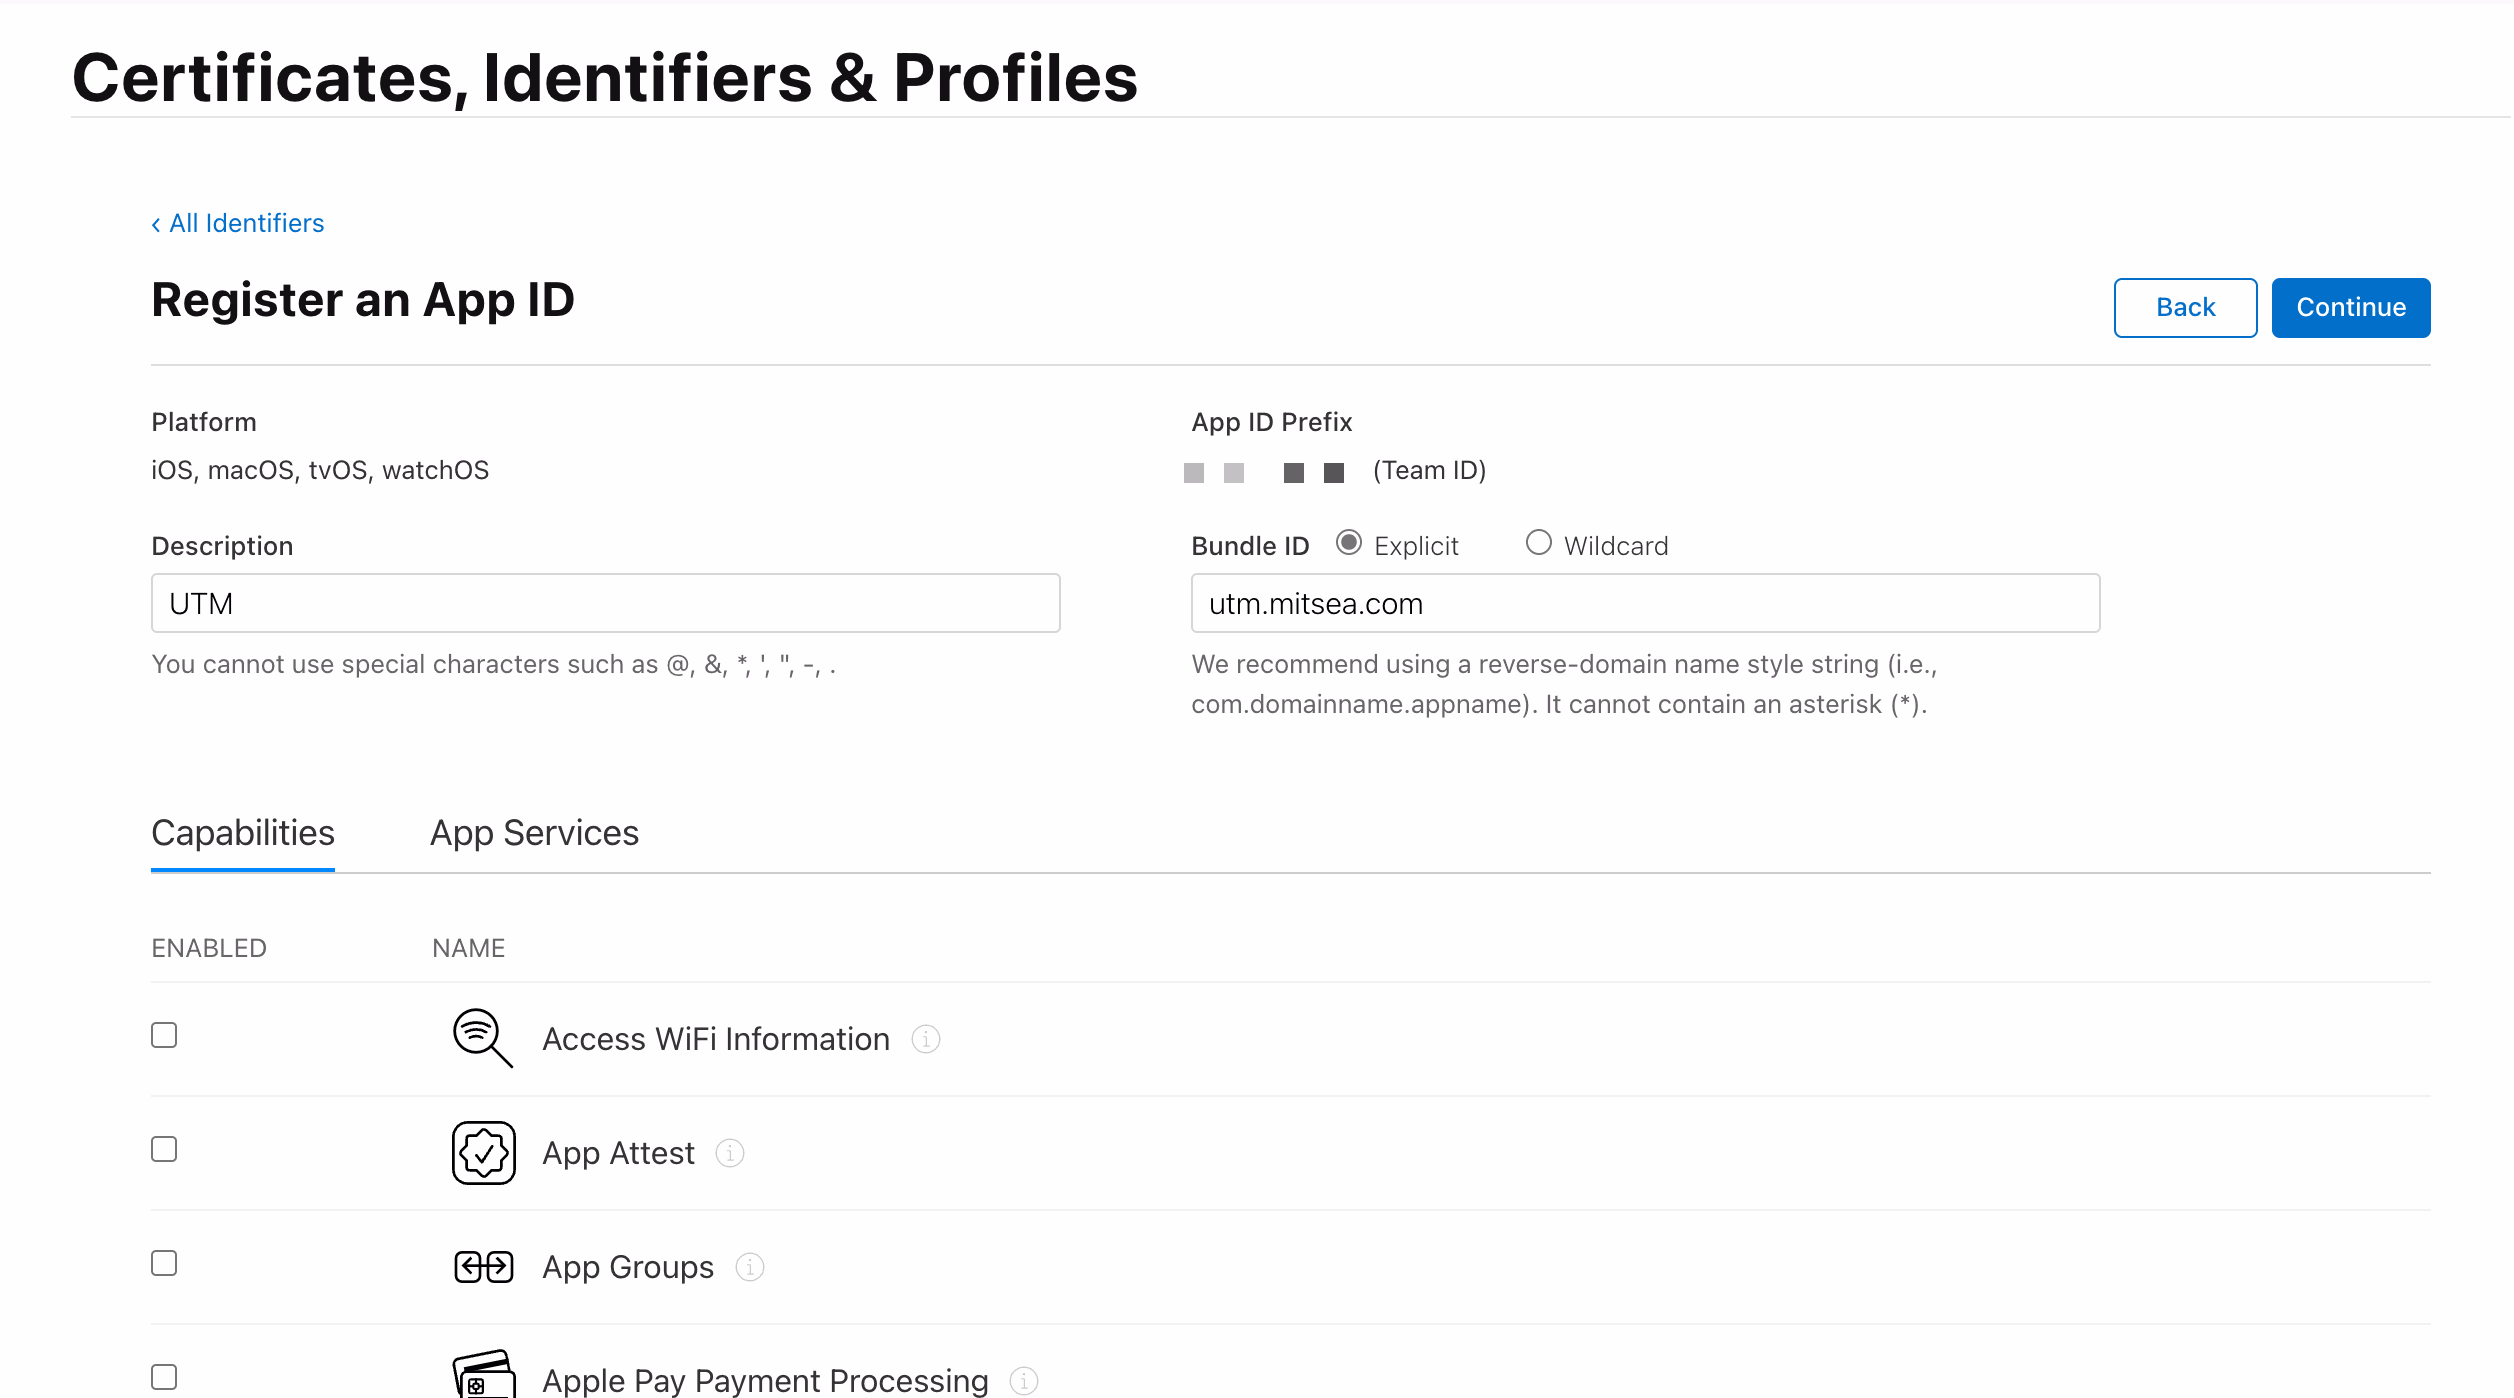
Task: Enable the App Groups checkbox
Action: [x=164, y=1263]
